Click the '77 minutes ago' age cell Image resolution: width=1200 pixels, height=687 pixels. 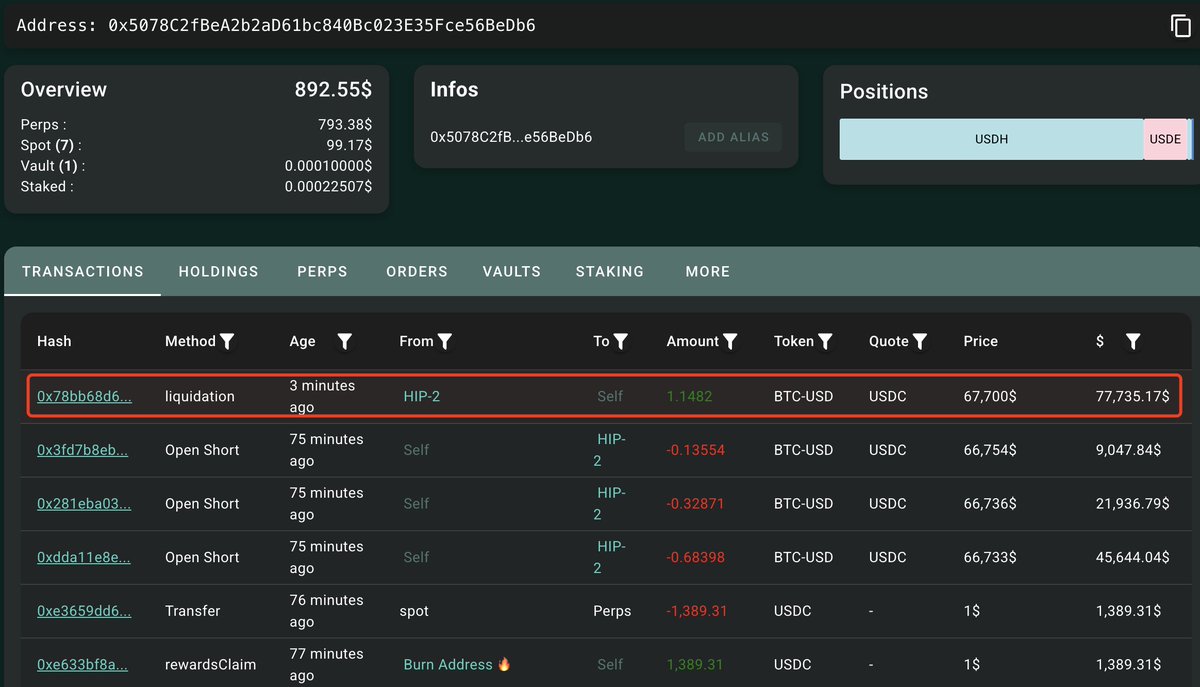tap(326, 665)
